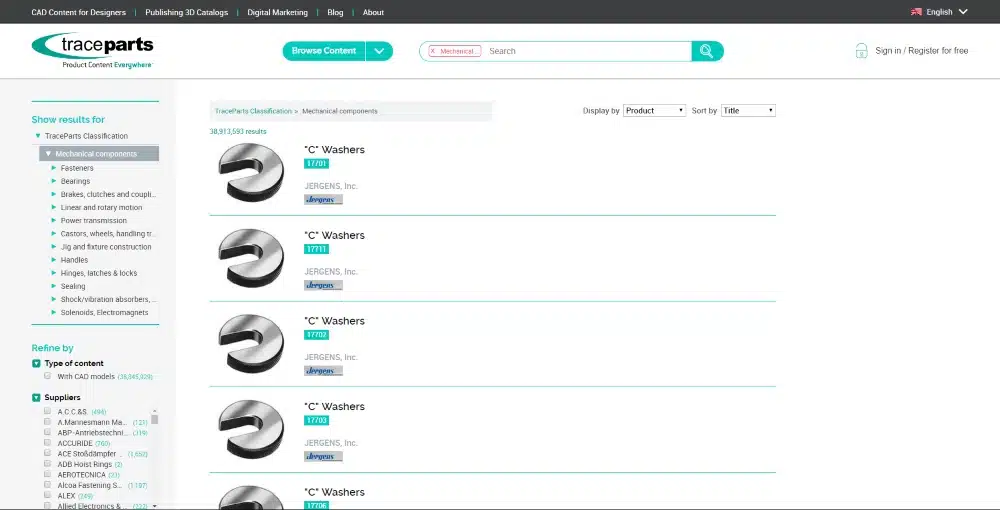Click Jergens logo under product 17701
This screenshot has height=510, width=1000.
click(323, 200)
